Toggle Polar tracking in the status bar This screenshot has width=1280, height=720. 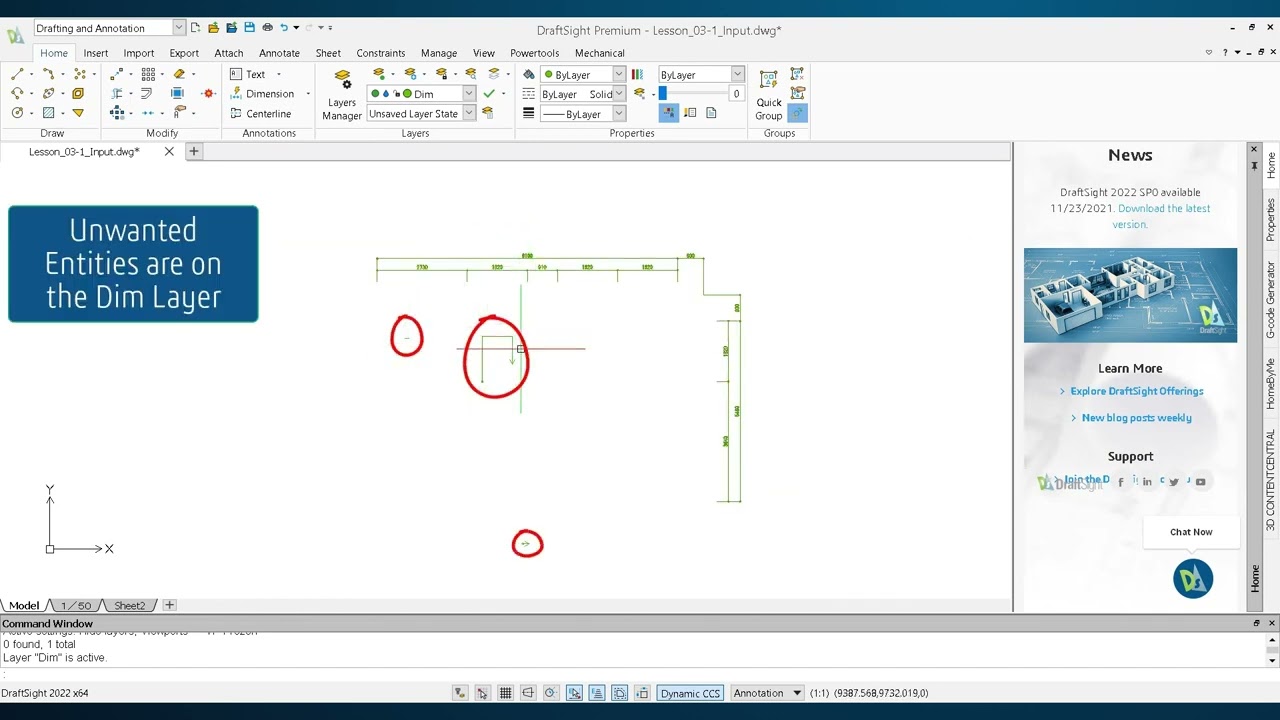click(551, 693)
